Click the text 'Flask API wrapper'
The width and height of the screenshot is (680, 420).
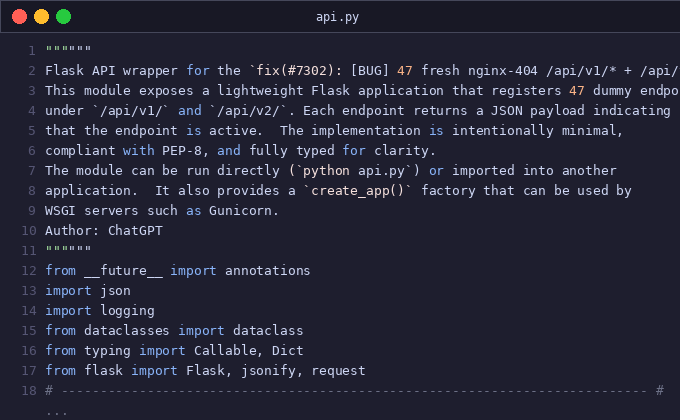(111, 70)
